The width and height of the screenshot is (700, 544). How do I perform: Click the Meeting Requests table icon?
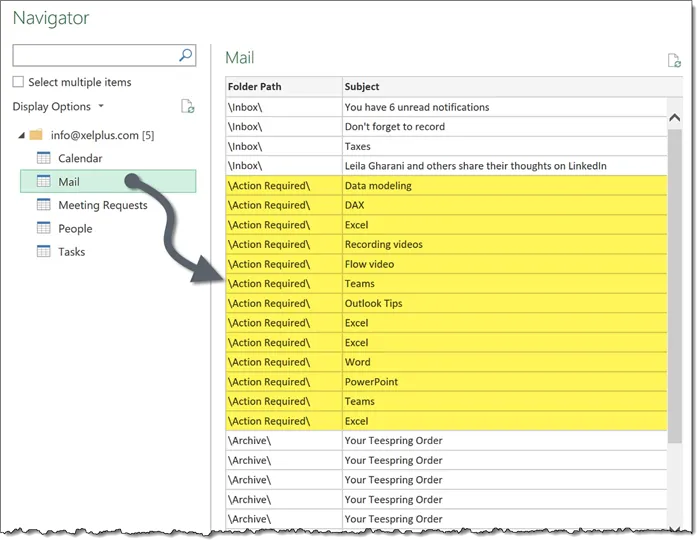point(44,205)
